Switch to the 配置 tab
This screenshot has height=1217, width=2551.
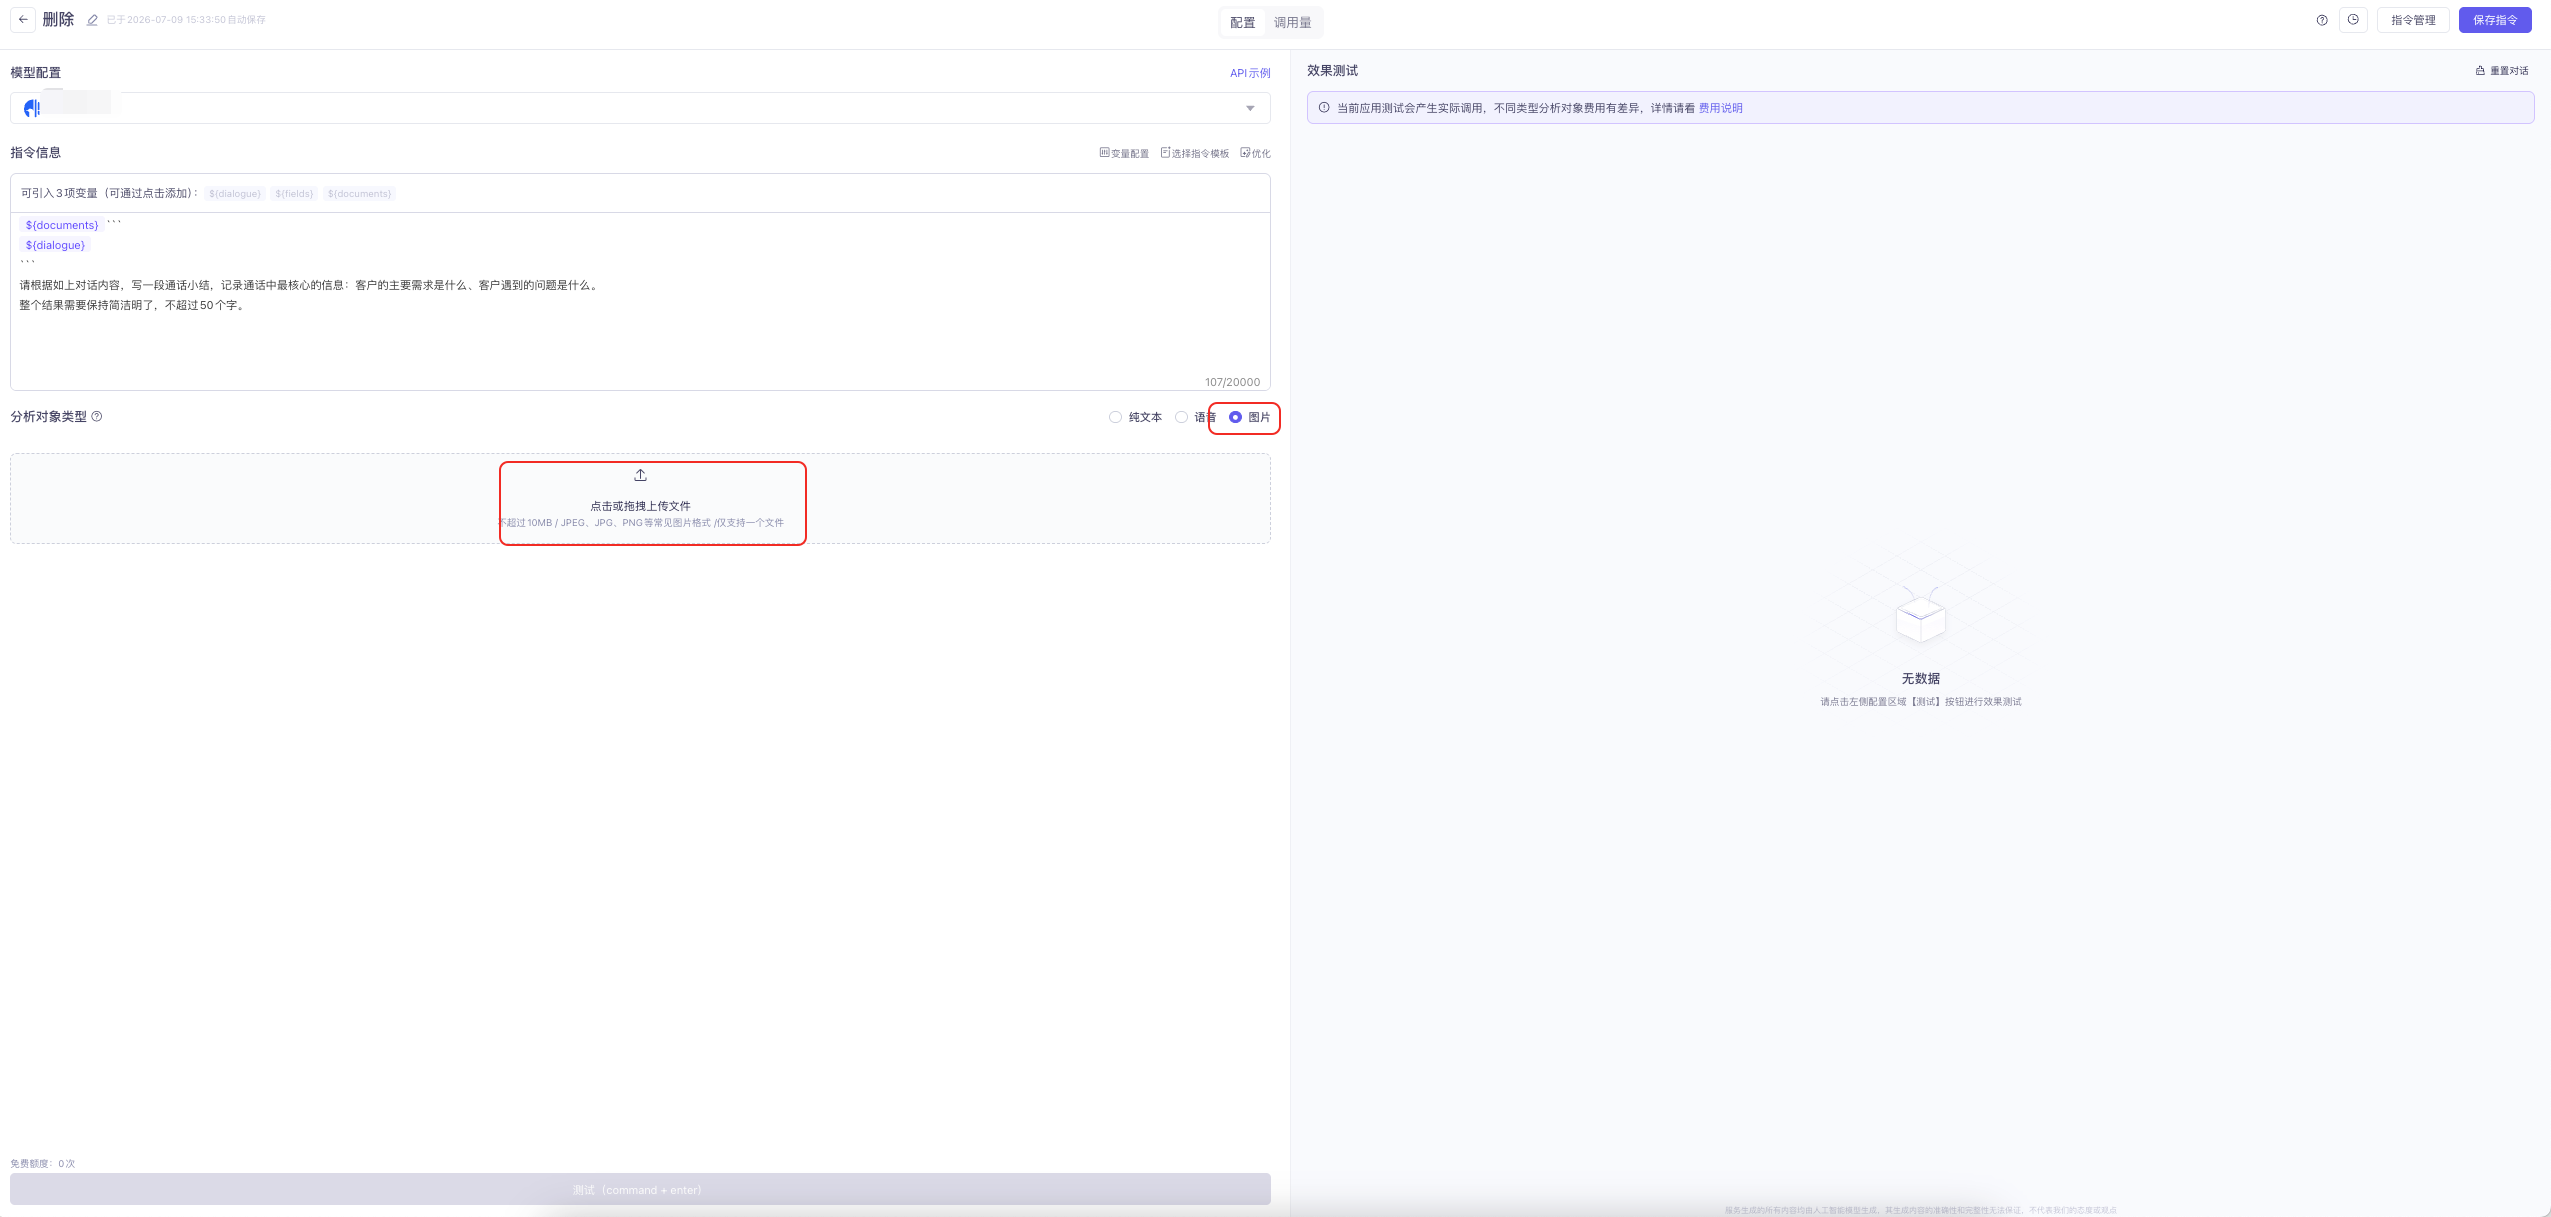coord(1242,22)
